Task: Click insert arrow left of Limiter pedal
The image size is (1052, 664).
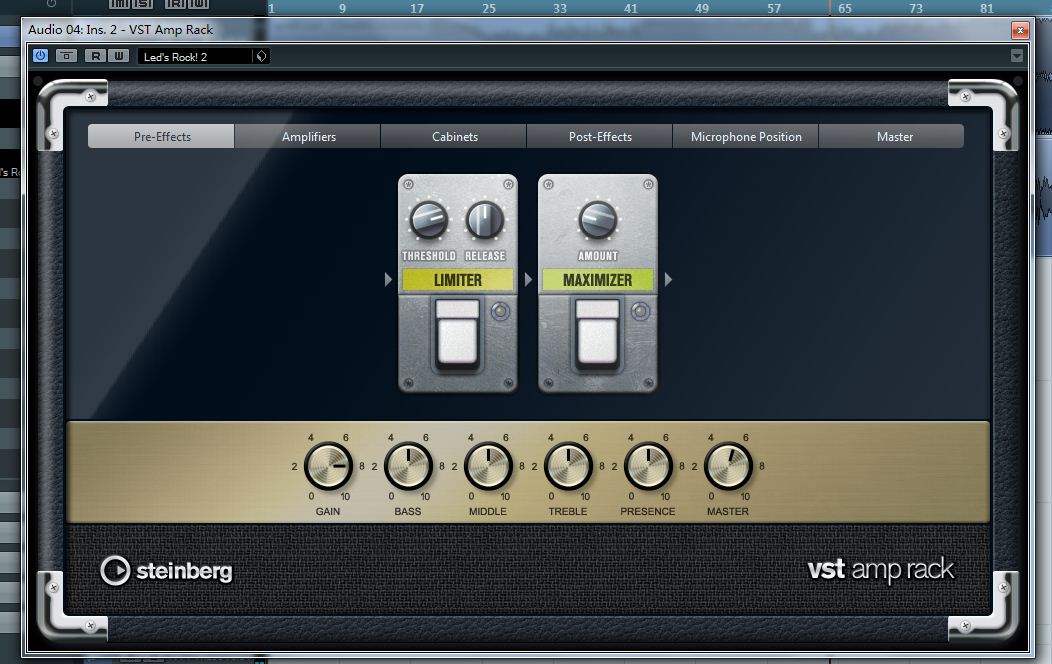Action: click(x=388, y=280)
